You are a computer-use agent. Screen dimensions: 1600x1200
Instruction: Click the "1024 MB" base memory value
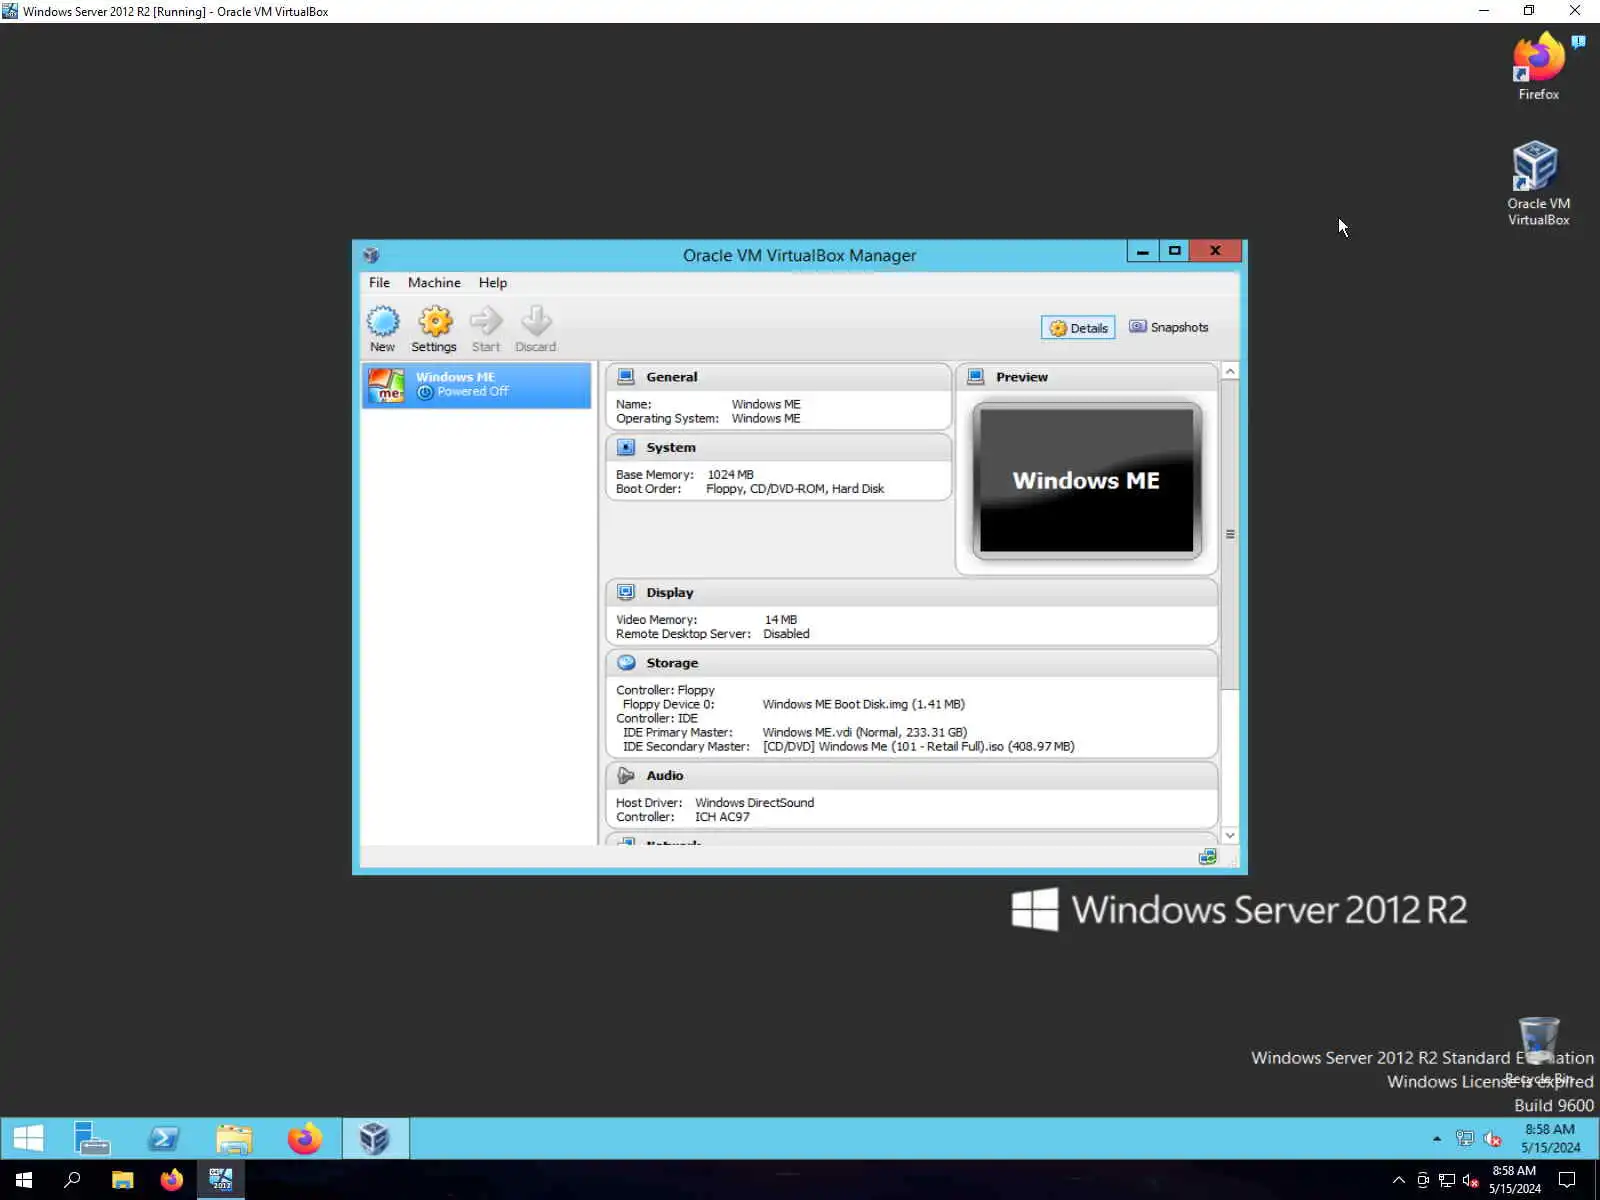coord(731,475)
